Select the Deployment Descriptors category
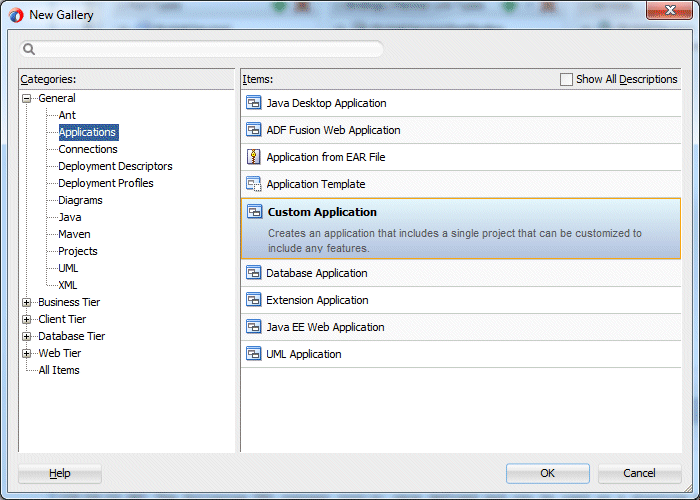This screenshot has height=500, width=700. [x=115, y=166]
